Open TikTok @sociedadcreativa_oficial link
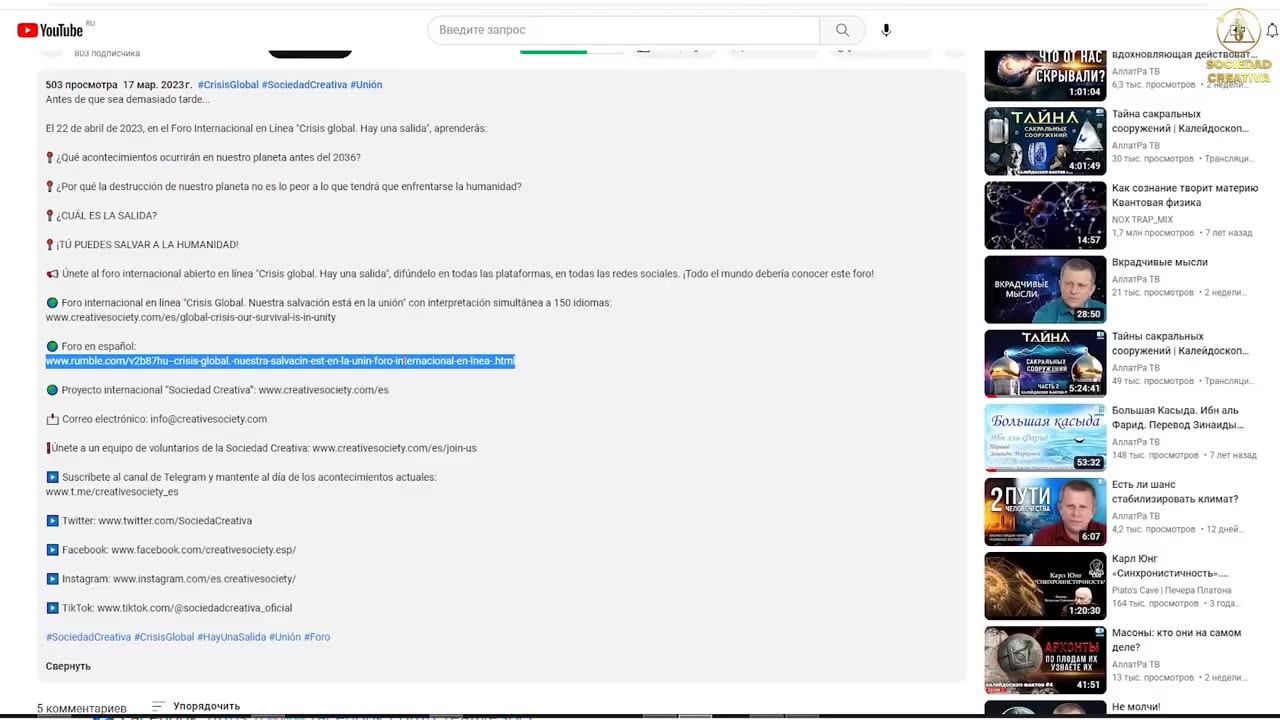 click(x=194, y=608)
